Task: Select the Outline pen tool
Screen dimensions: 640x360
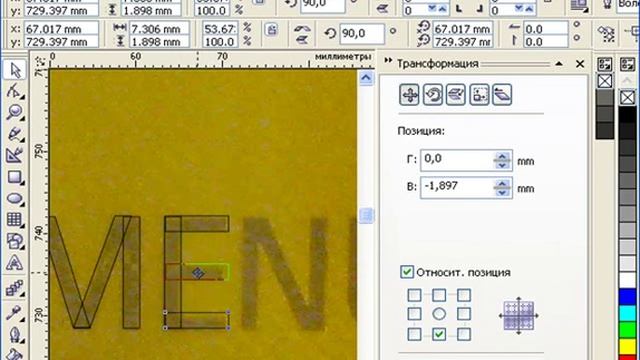Action: pyautogui.click(x=15, y=335)
